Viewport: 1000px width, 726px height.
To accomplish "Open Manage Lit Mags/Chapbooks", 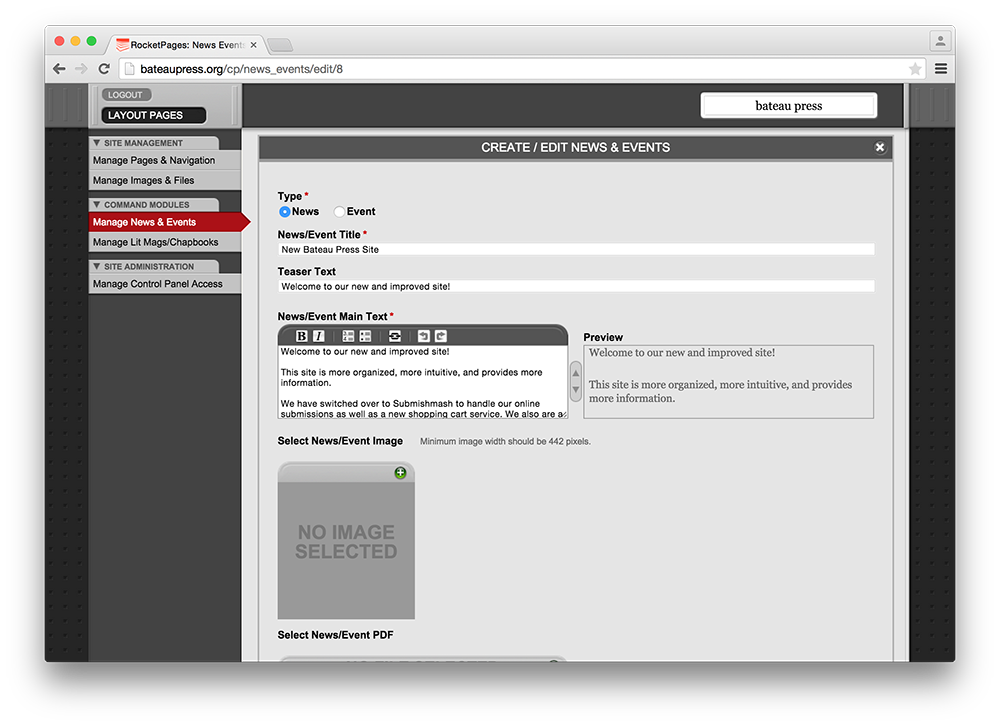I will point(155,243).
